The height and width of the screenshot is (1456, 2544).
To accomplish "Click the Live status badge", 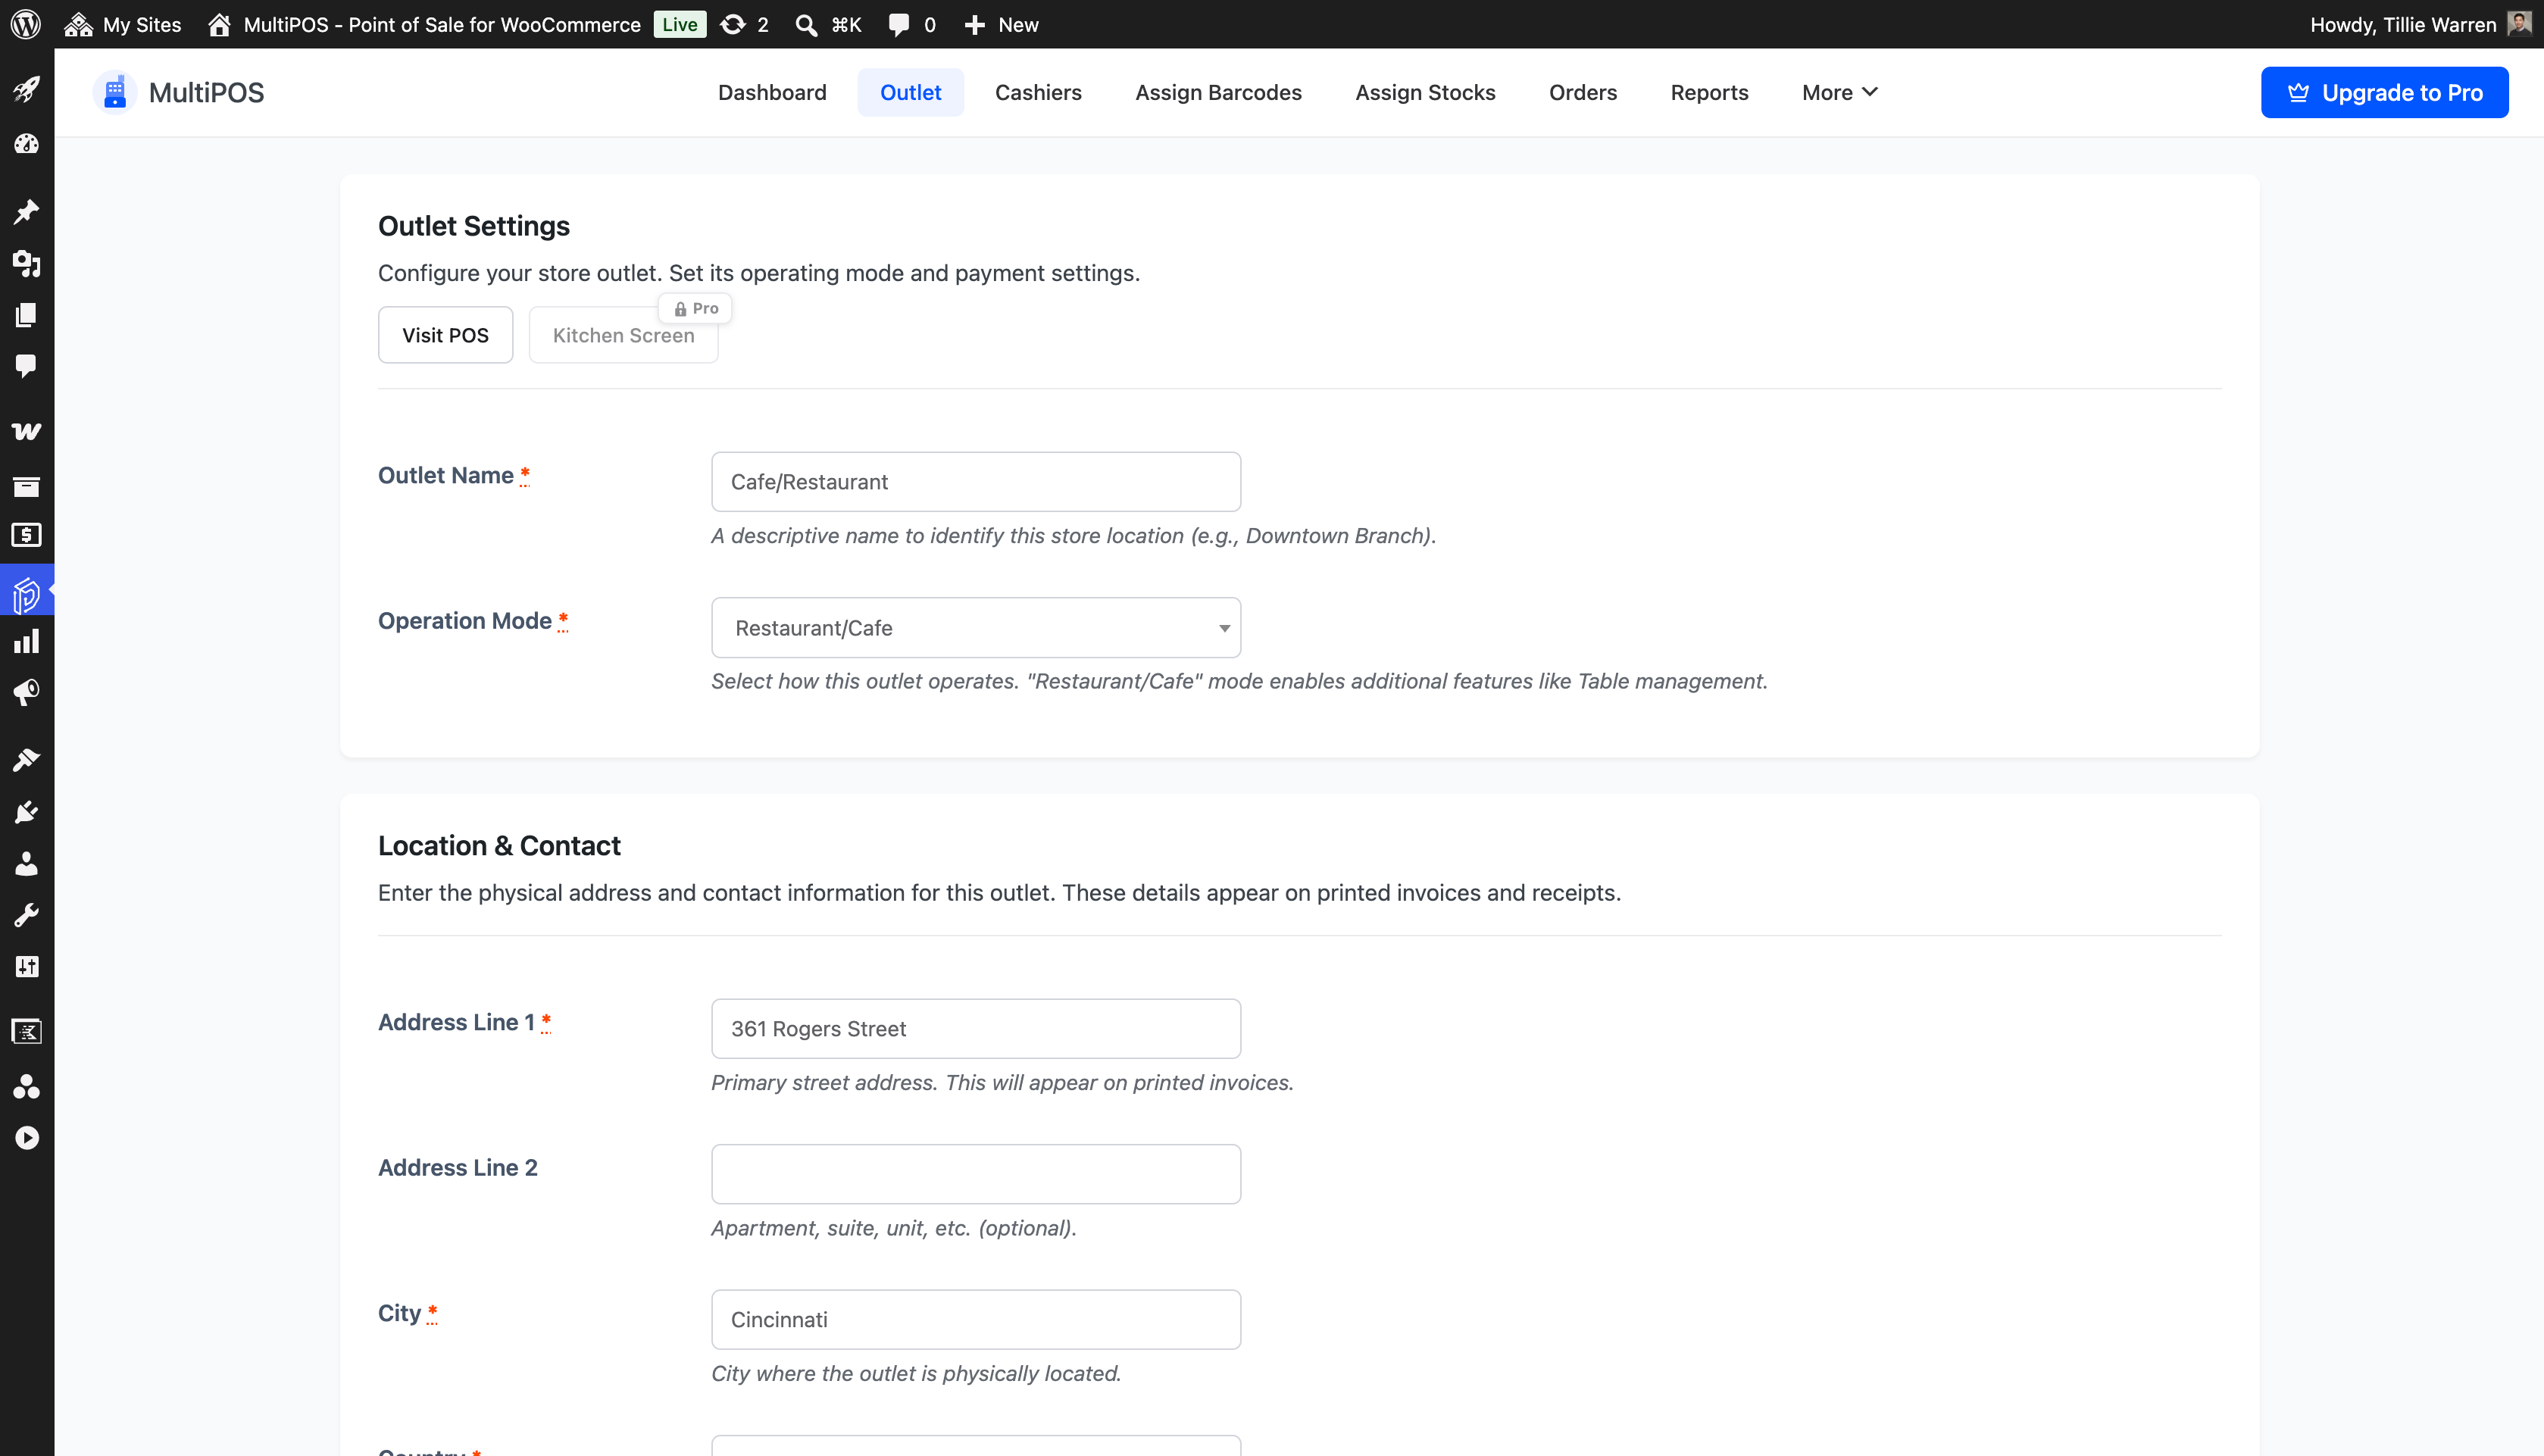I will (x=679, y=24).
